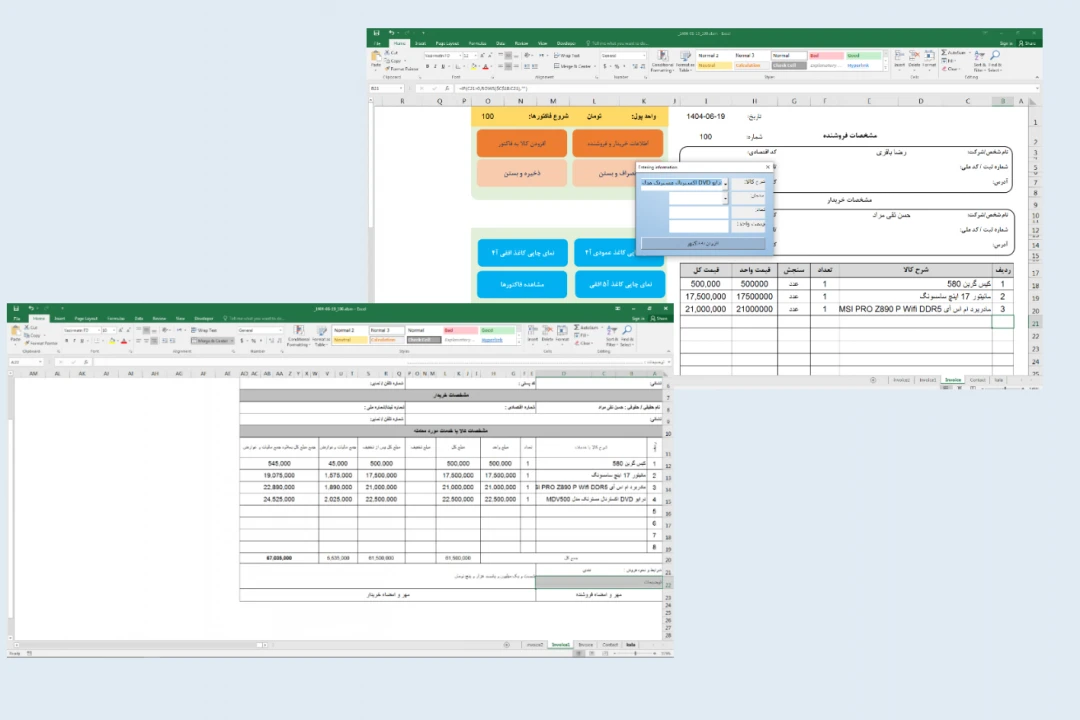The height and width of the screenshot is (720, 1080).
Task: Open Find & Select in lower window
Action: [627, 336]
